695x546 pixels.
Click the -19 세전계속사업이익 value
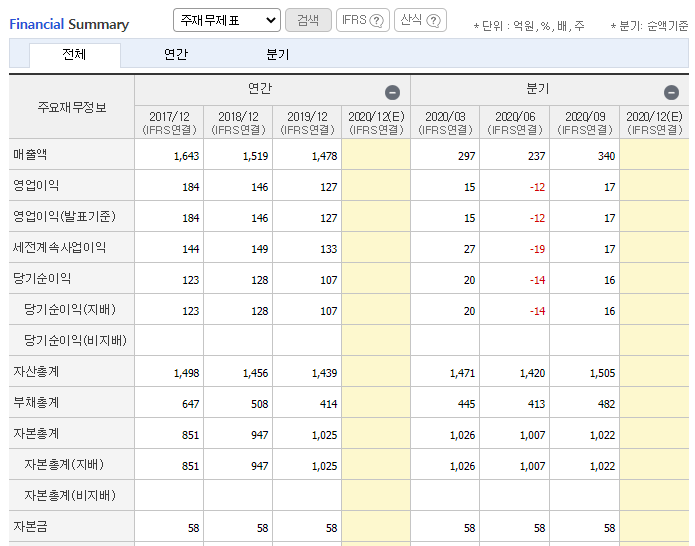click(x=538, y=249)
